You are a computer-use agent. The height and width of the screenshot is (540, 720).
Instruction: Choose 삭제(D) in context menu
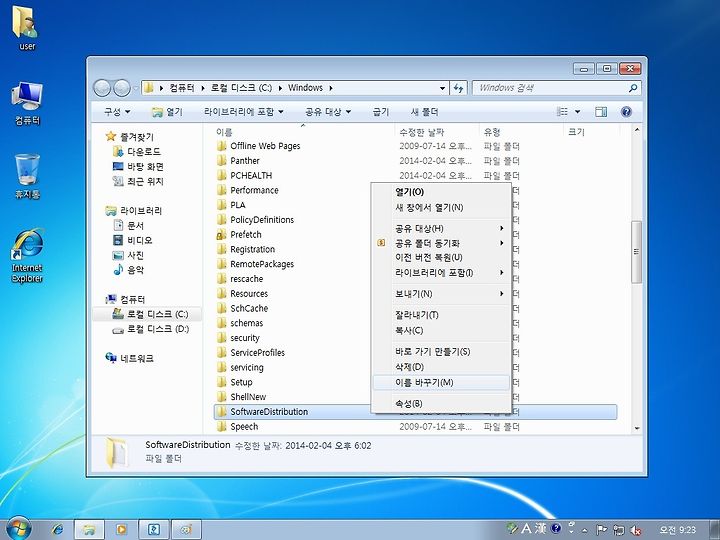click(x=442, y=366)
